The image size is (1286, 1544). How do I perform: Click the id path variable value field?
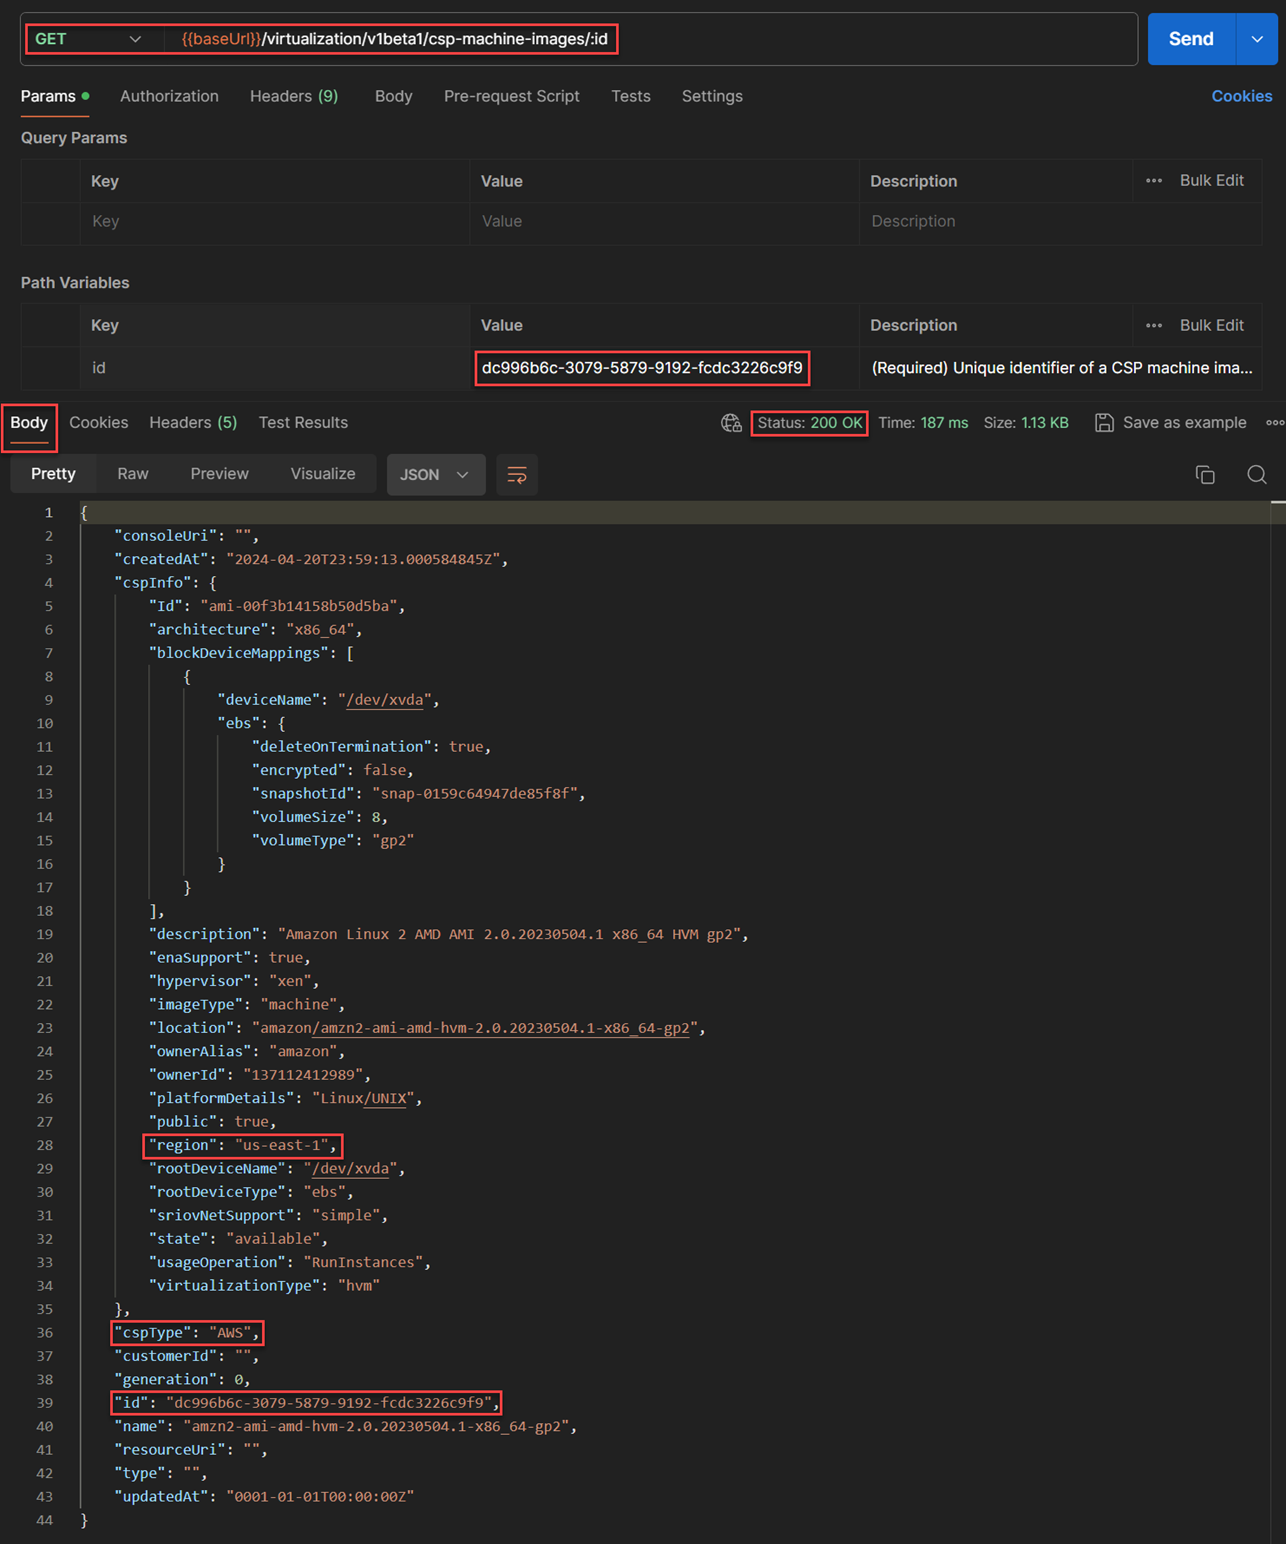(x=664, y=368)
